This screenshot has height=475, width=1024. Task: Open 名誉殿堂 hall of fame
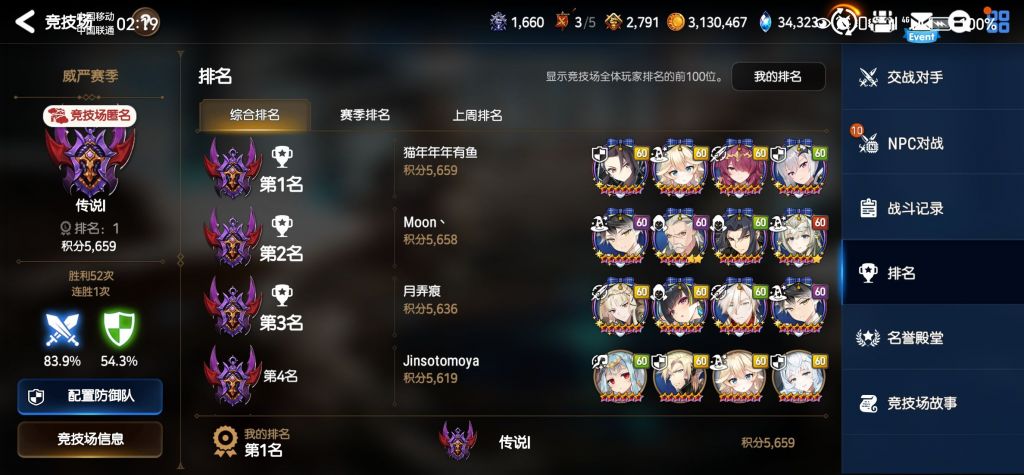click(x=933, y=338)
